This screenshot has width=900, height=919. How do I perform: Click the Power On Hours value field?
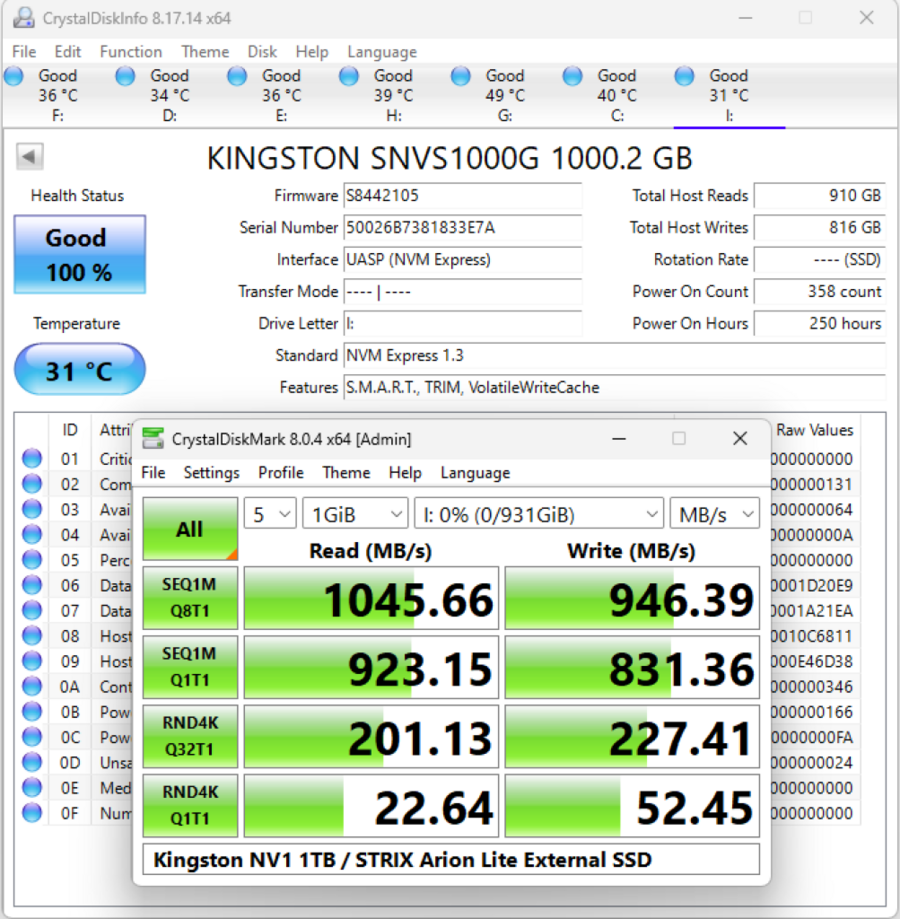(x=819, y=324)
